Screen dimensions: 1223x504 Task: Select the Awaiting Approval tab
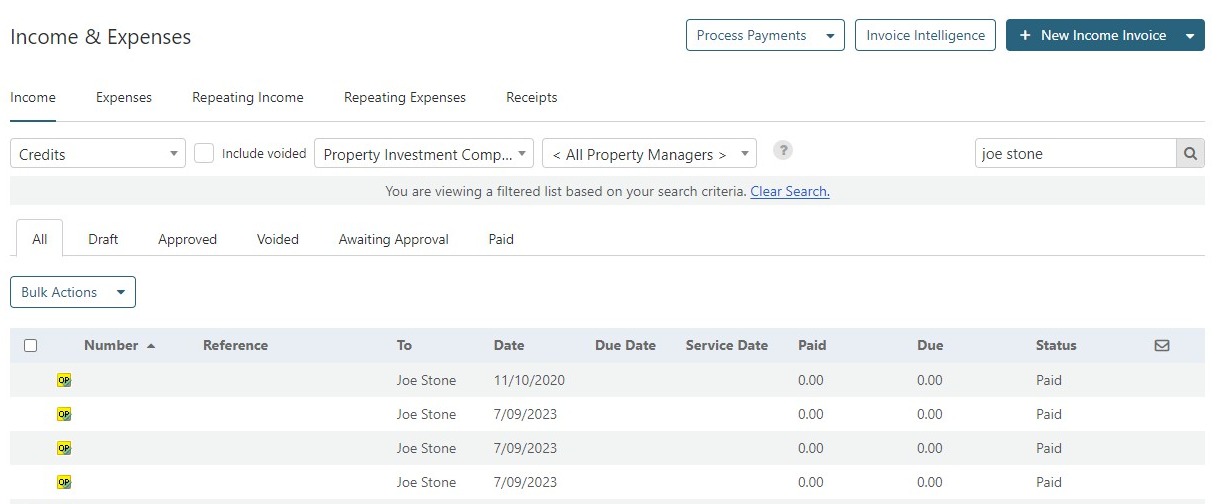click(x=394, y=239)
